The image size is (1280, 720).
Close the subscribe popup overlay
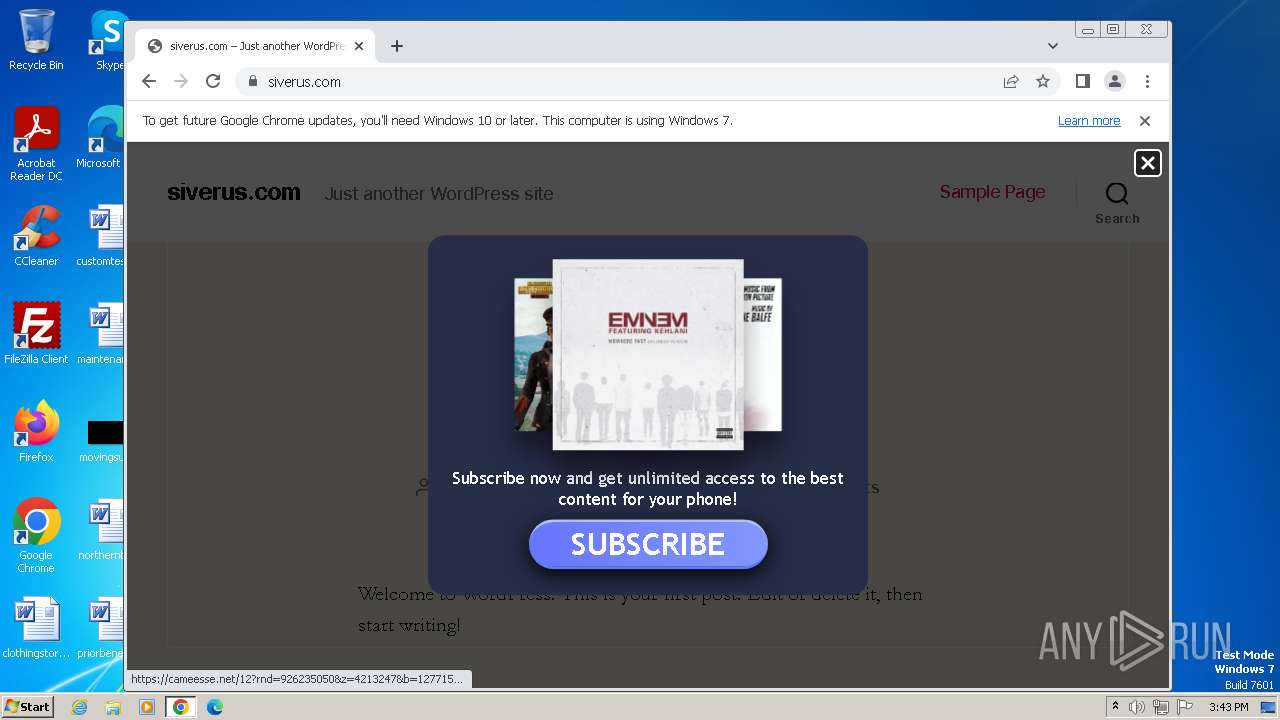pyautogui.click(x=1148, y=163)
